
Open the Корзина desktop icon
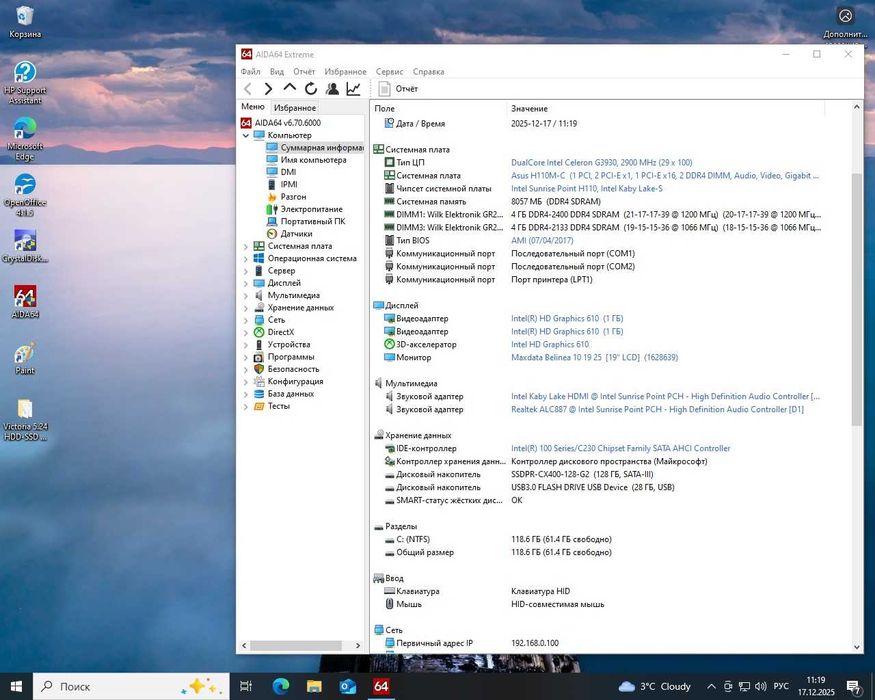click(x=25, y=22)
